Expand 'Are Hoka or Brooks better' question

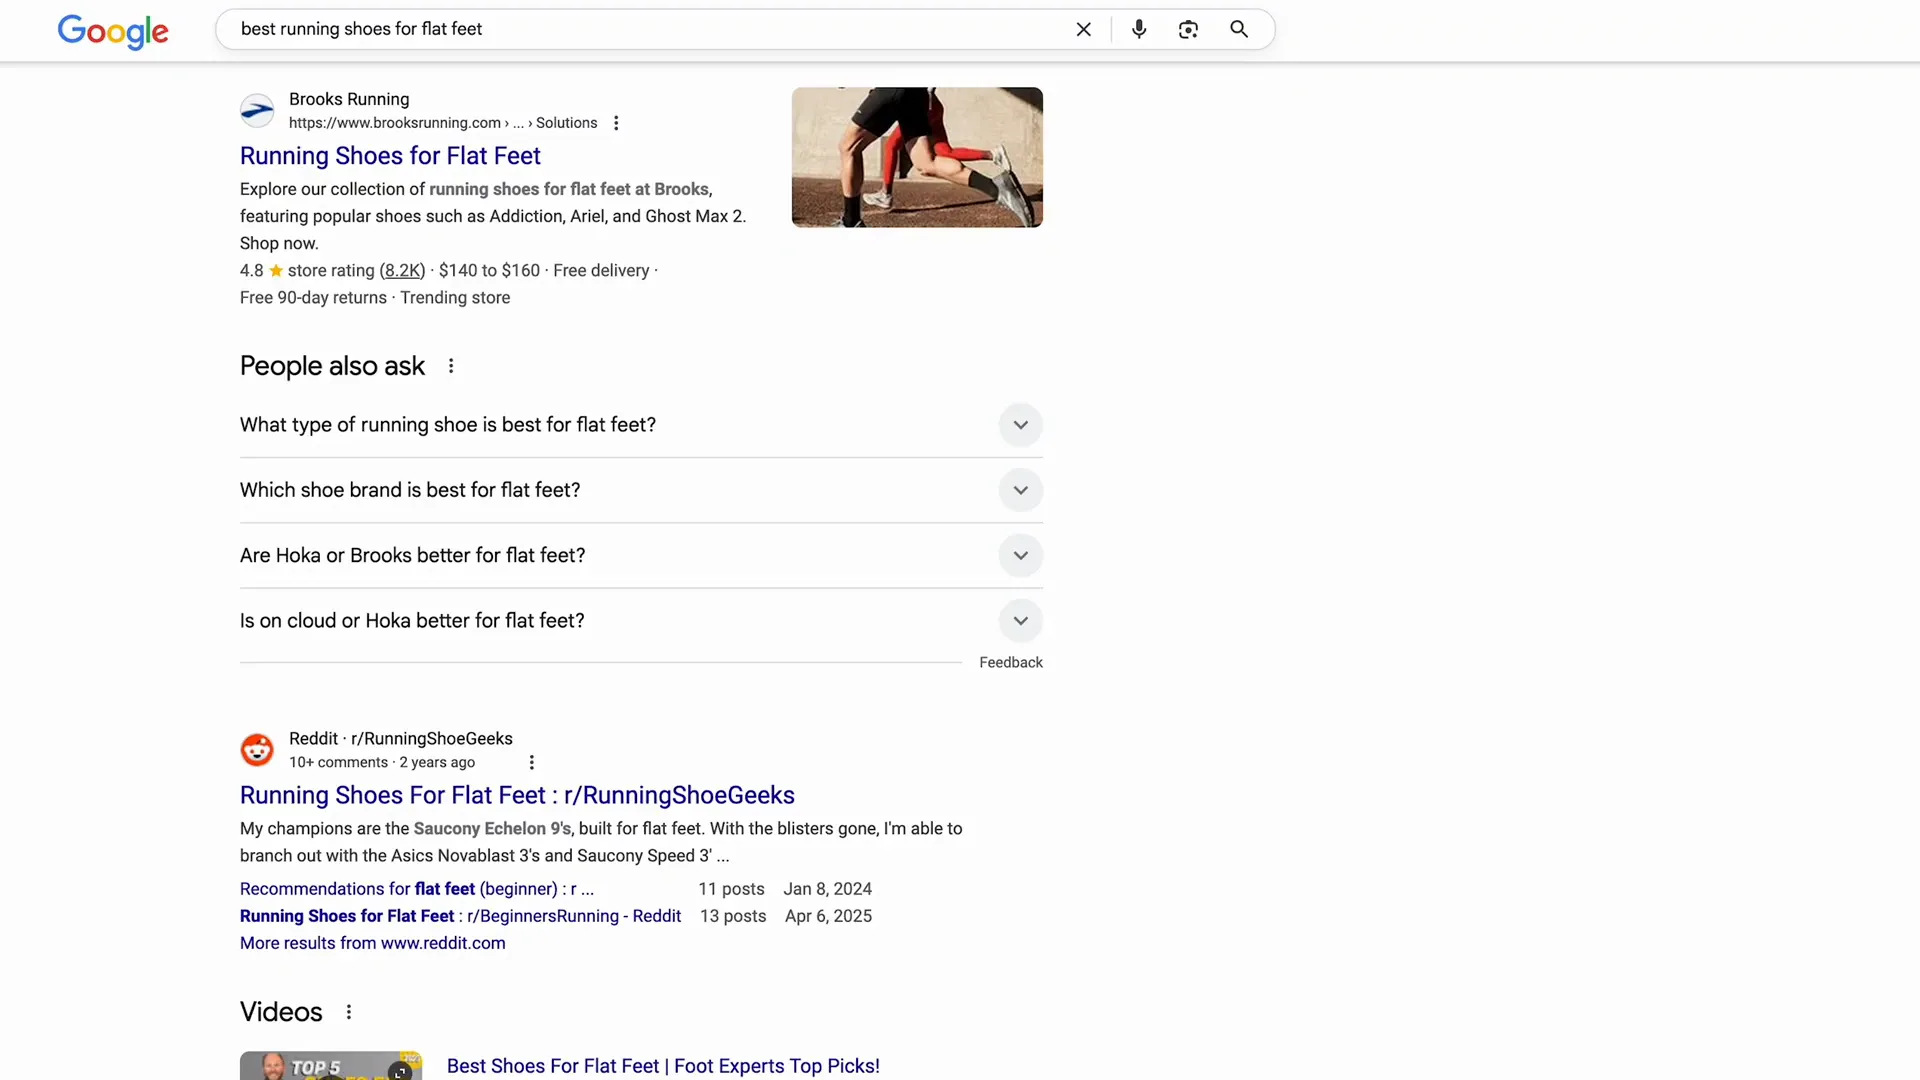(1020, 555)
